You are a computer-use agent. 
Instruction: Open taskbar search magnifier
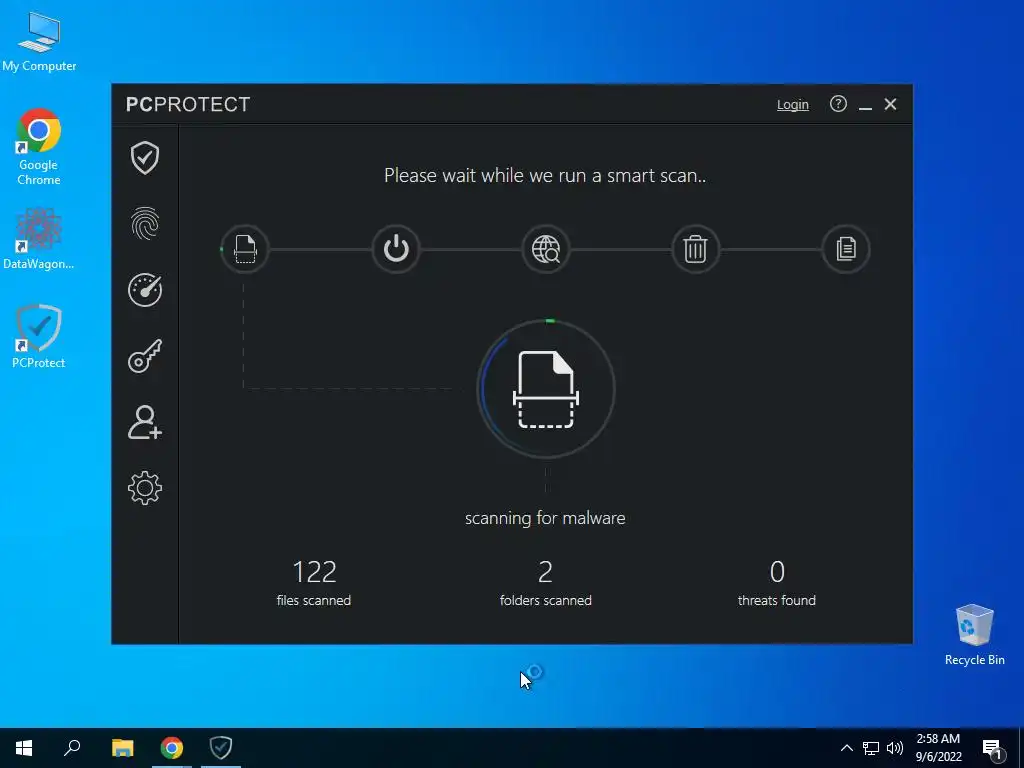point(72,748)
